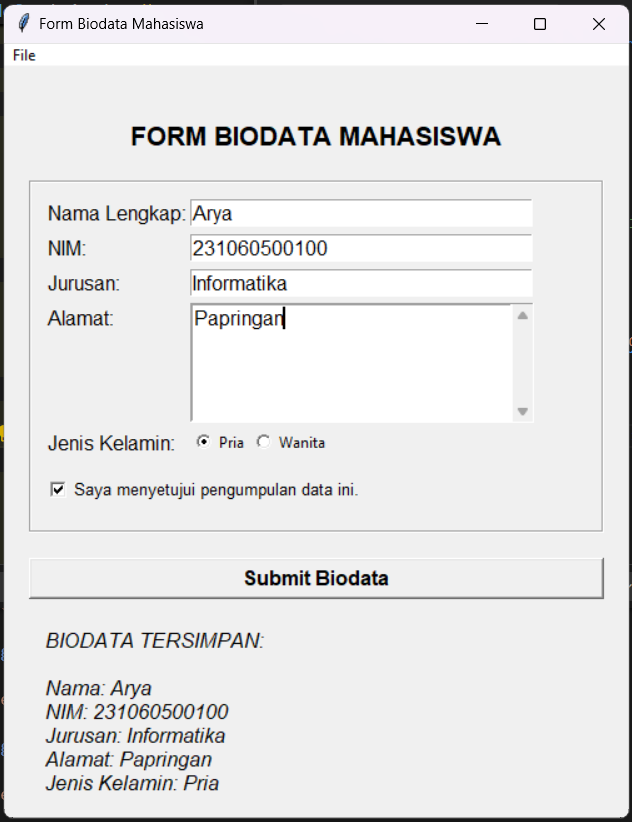
Task: Click the Alamat scrollbar down arrow
Action: [523, 410]
